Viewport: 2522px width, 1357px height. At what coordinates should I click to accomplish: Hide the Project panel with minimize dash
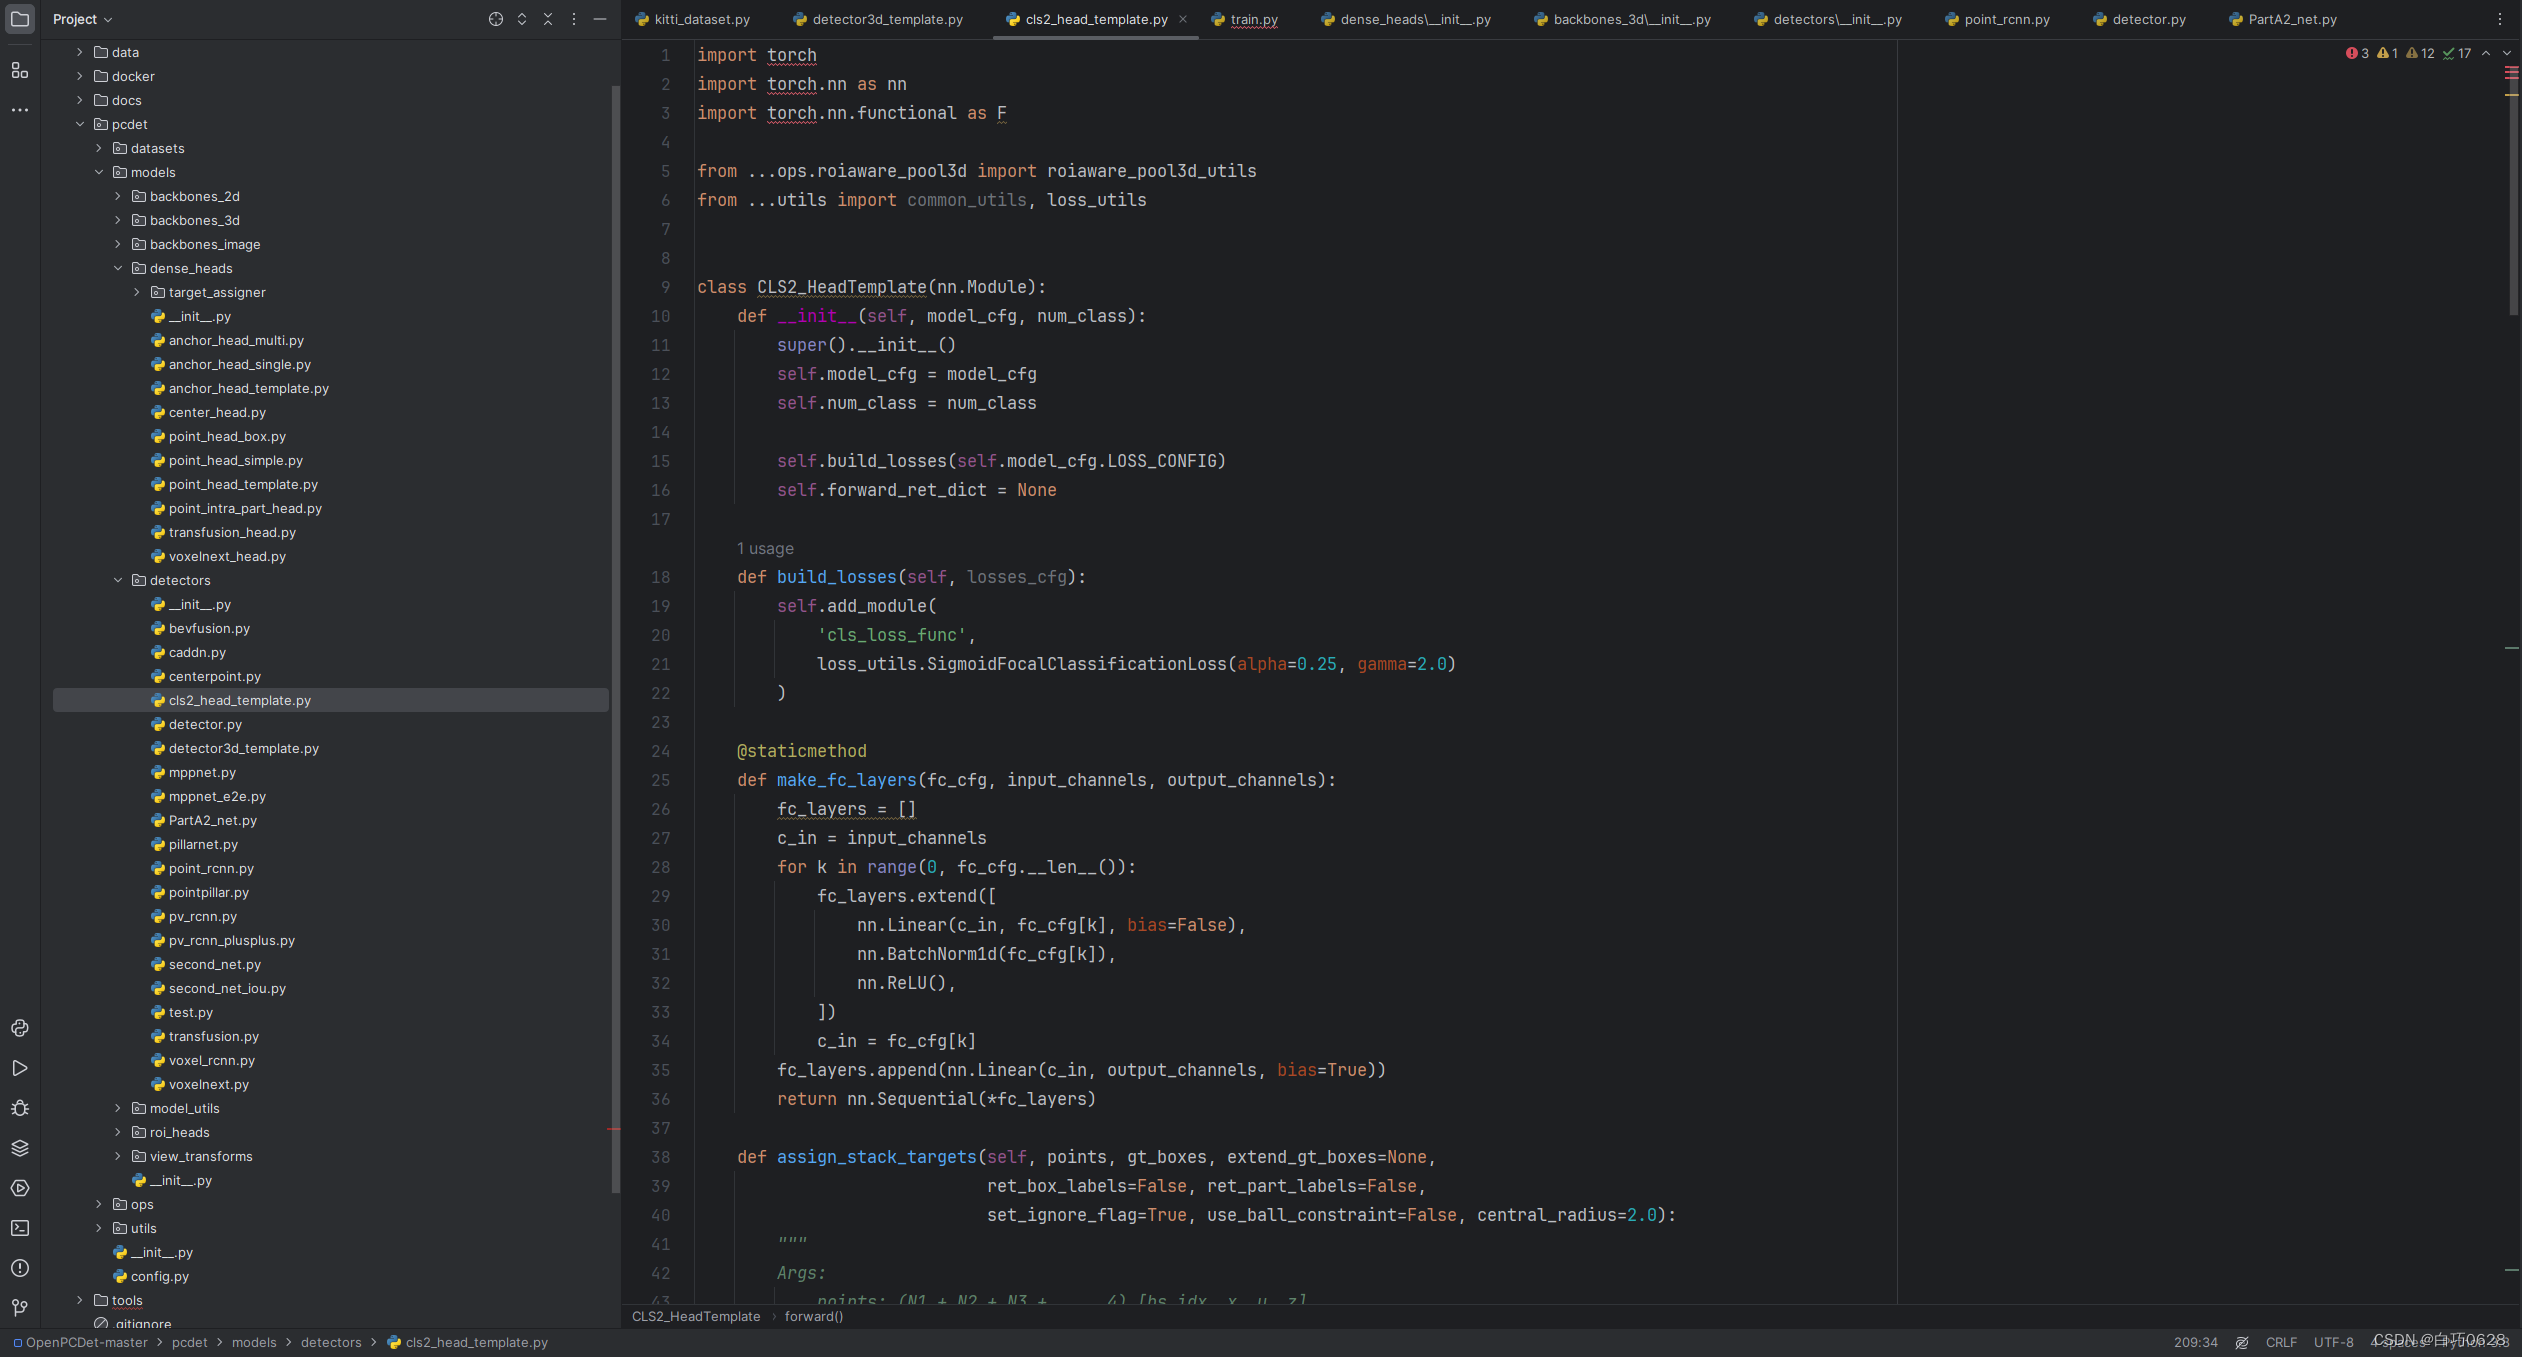click(x=600, y=19)
